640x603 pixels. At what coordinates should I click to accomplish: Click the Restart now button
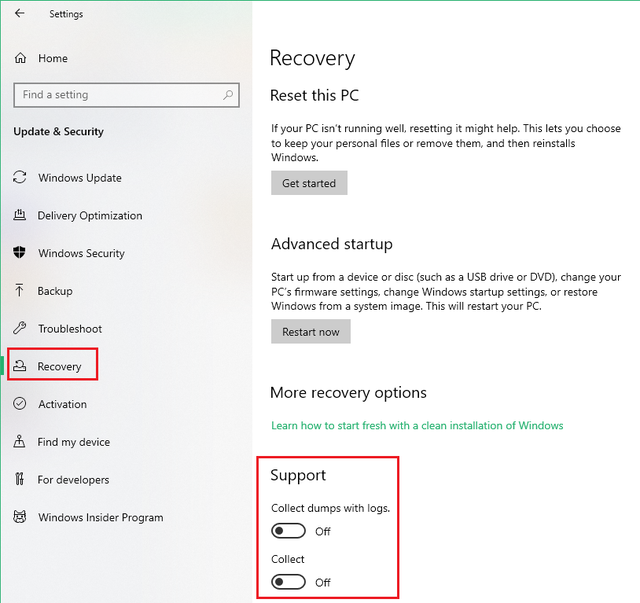pos(311,332)
